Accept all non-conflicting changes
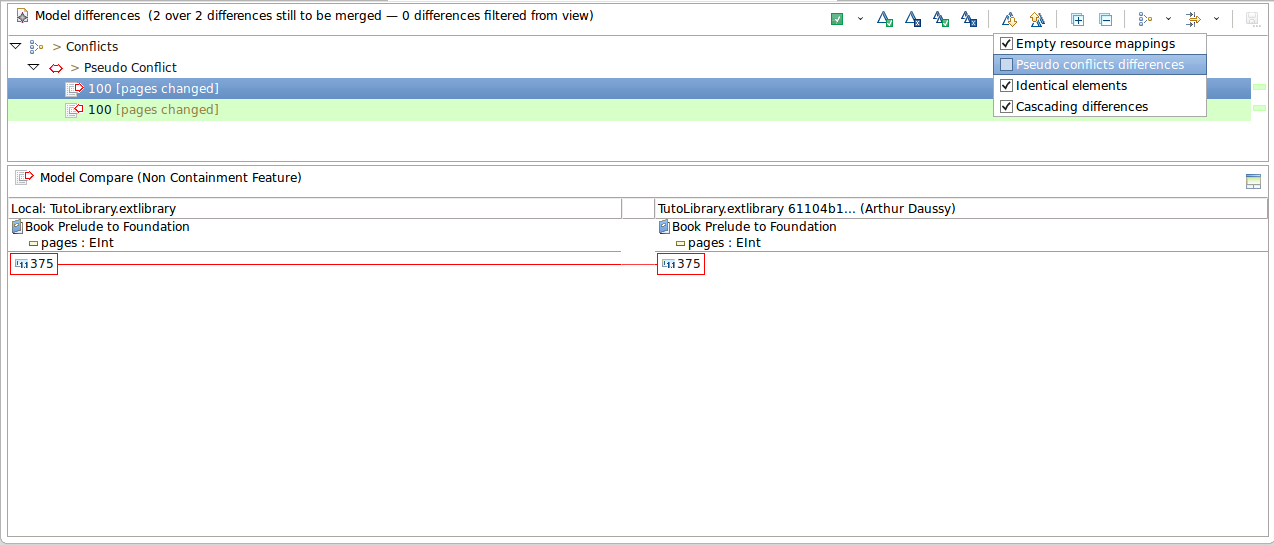 click(940, 19)
